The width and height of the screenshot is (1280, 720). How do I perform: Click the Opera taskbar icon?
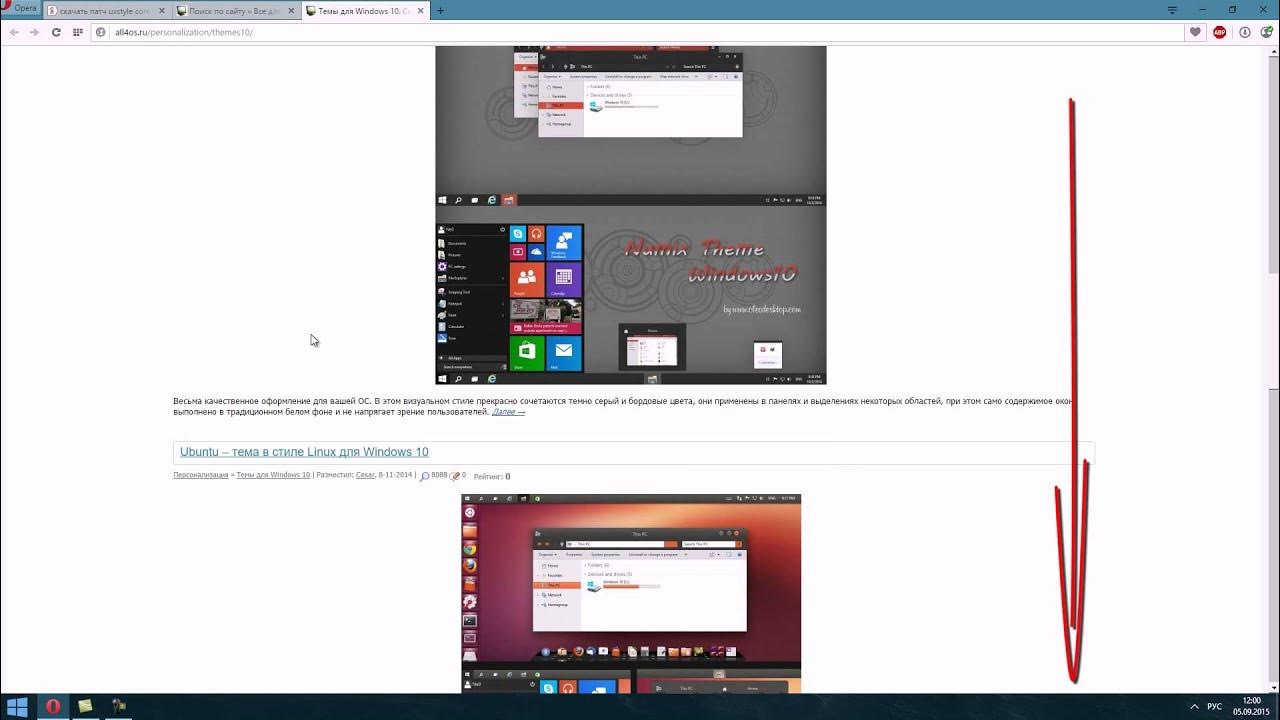point(53,706)
